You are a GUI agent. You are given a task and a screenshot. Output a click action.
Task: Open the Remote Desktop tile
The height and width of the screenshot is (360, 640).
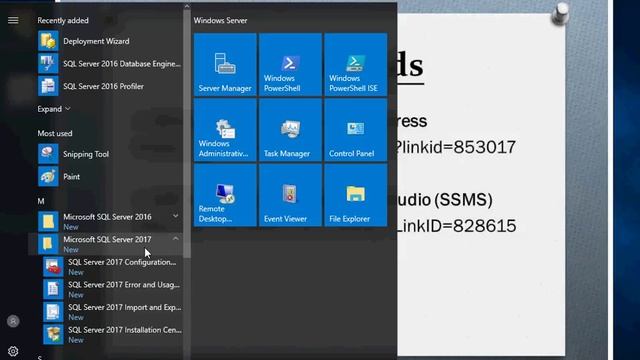click(225, 195)
